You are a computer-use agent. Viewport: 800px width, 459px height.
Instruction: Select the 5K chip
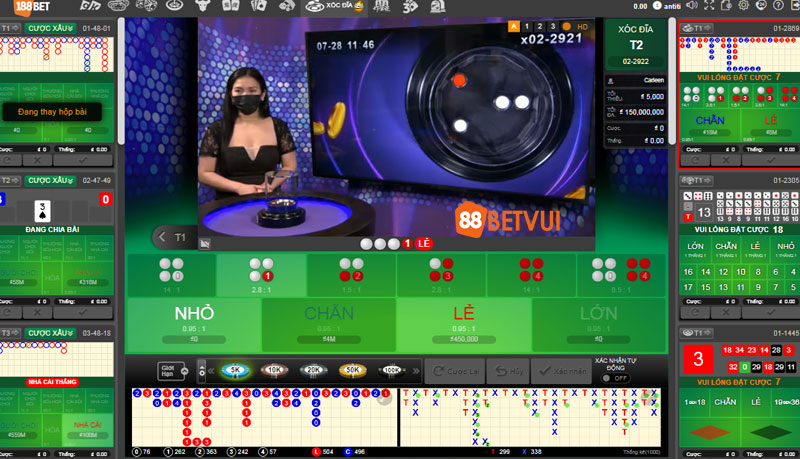click(235, 371)
